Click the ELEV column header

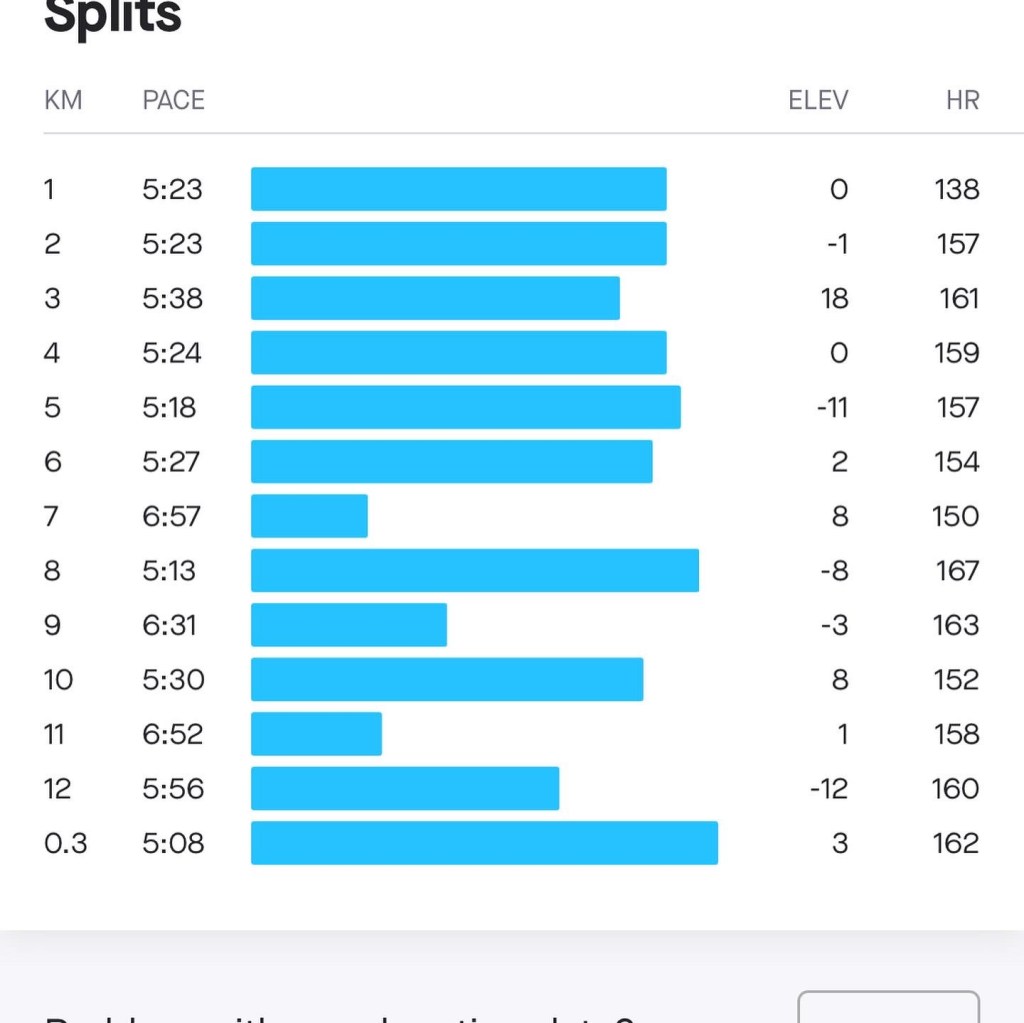pyautogui.click(x=818, y=100)
